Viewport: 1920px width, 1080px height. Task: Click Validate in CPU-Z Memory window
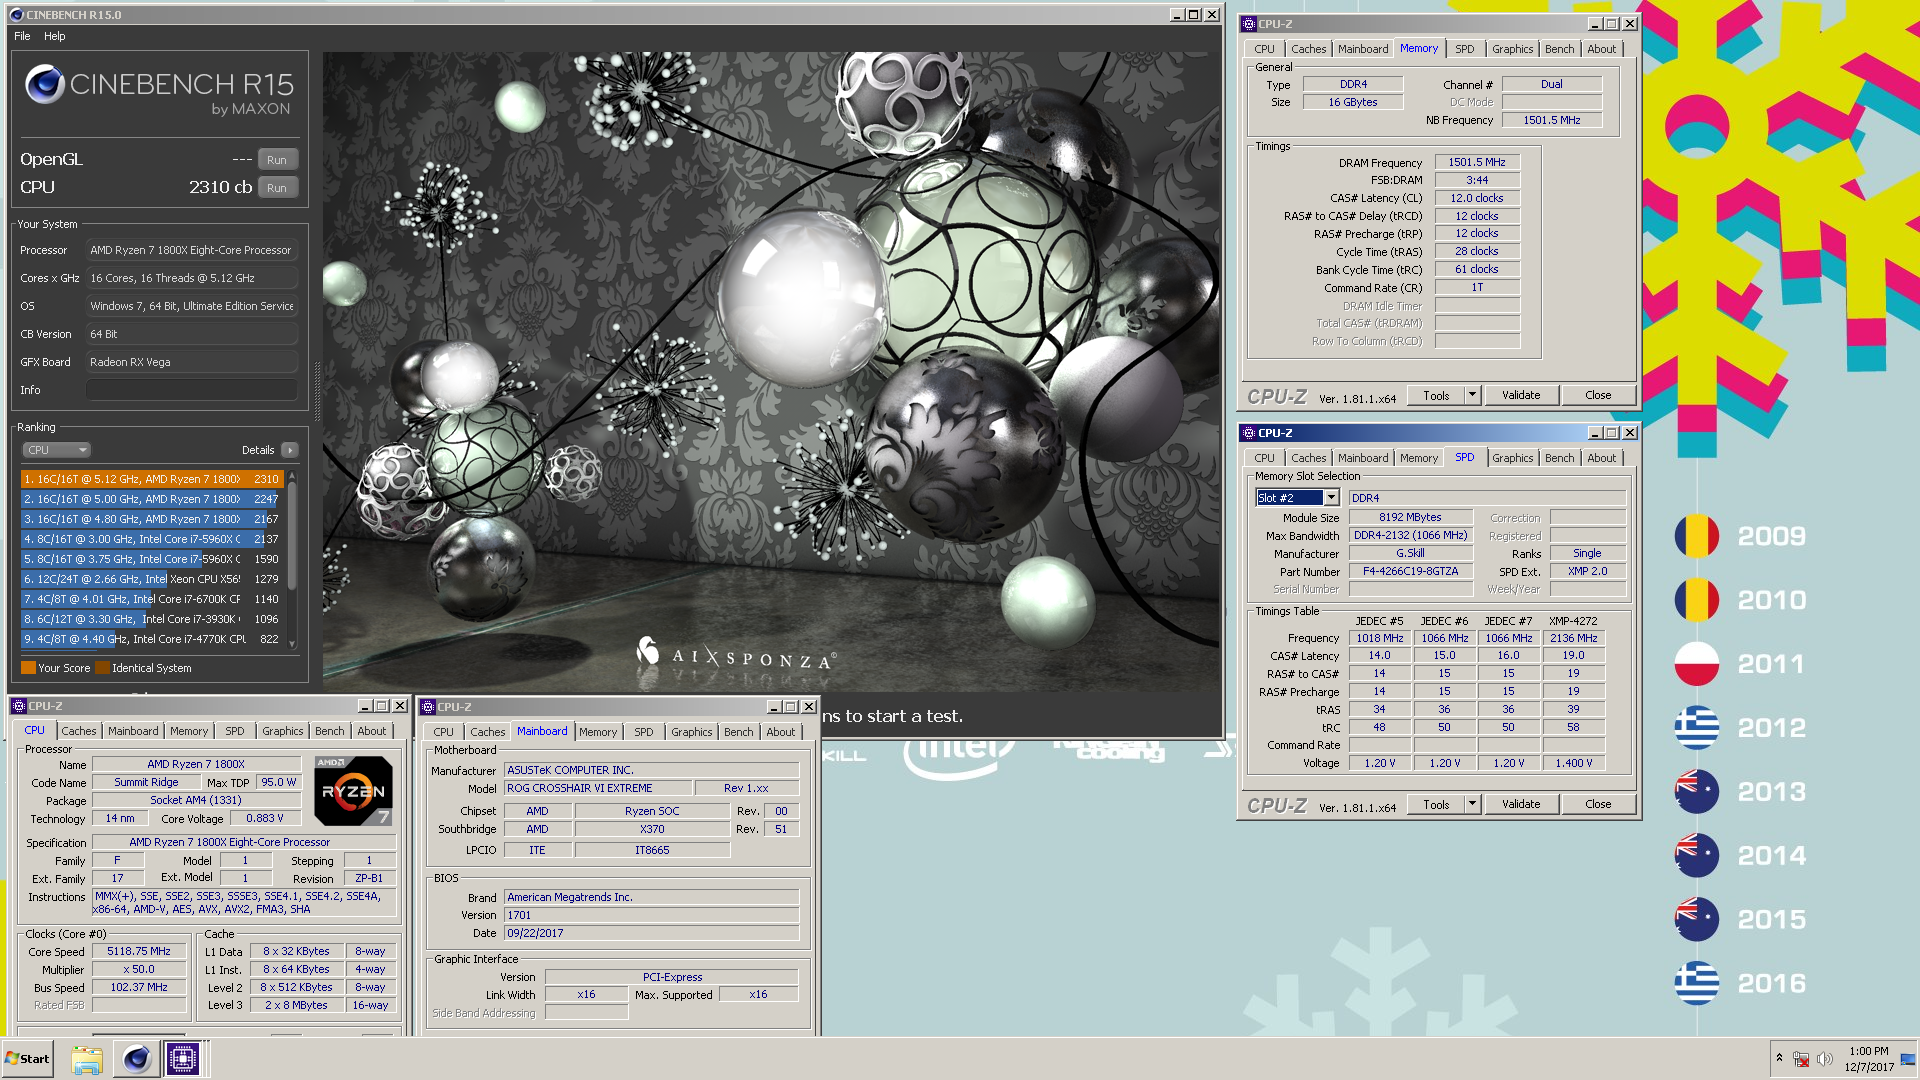pos(1521,396)
